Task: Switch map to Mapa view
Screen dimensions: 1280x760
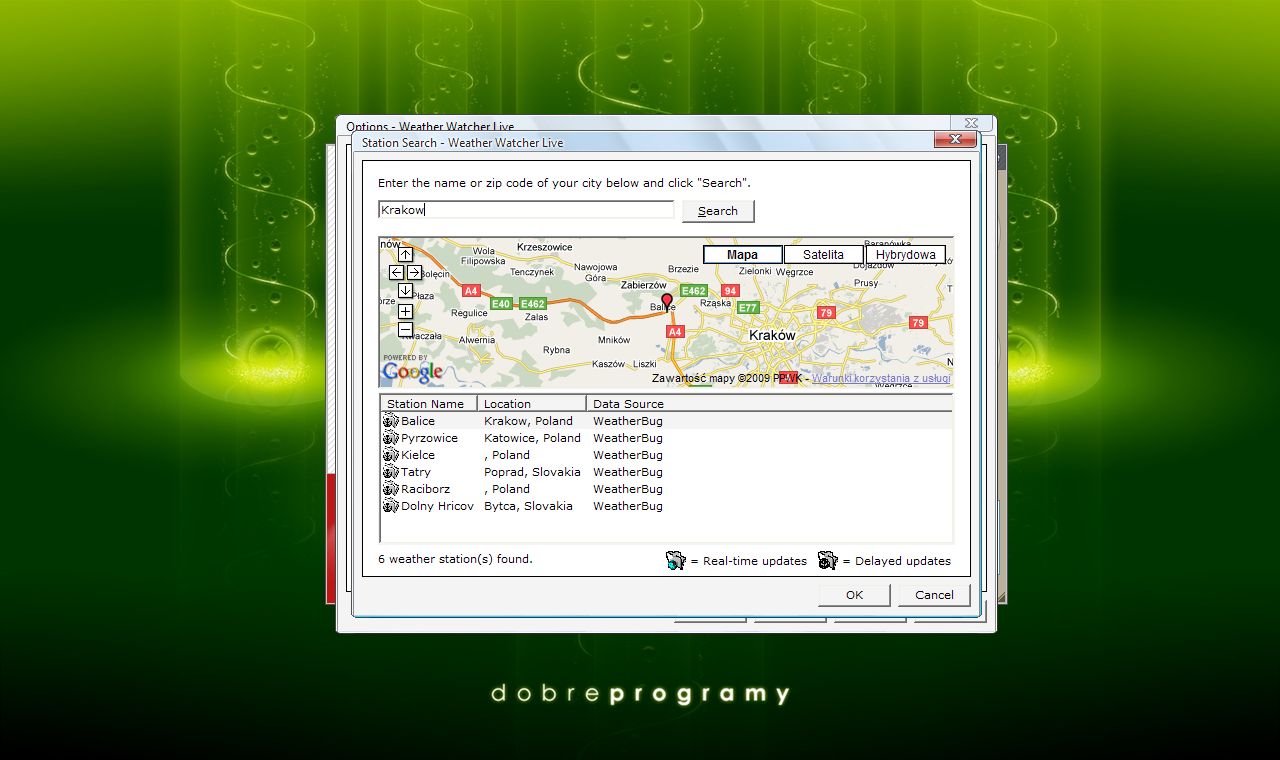Action: pos(742,255)
